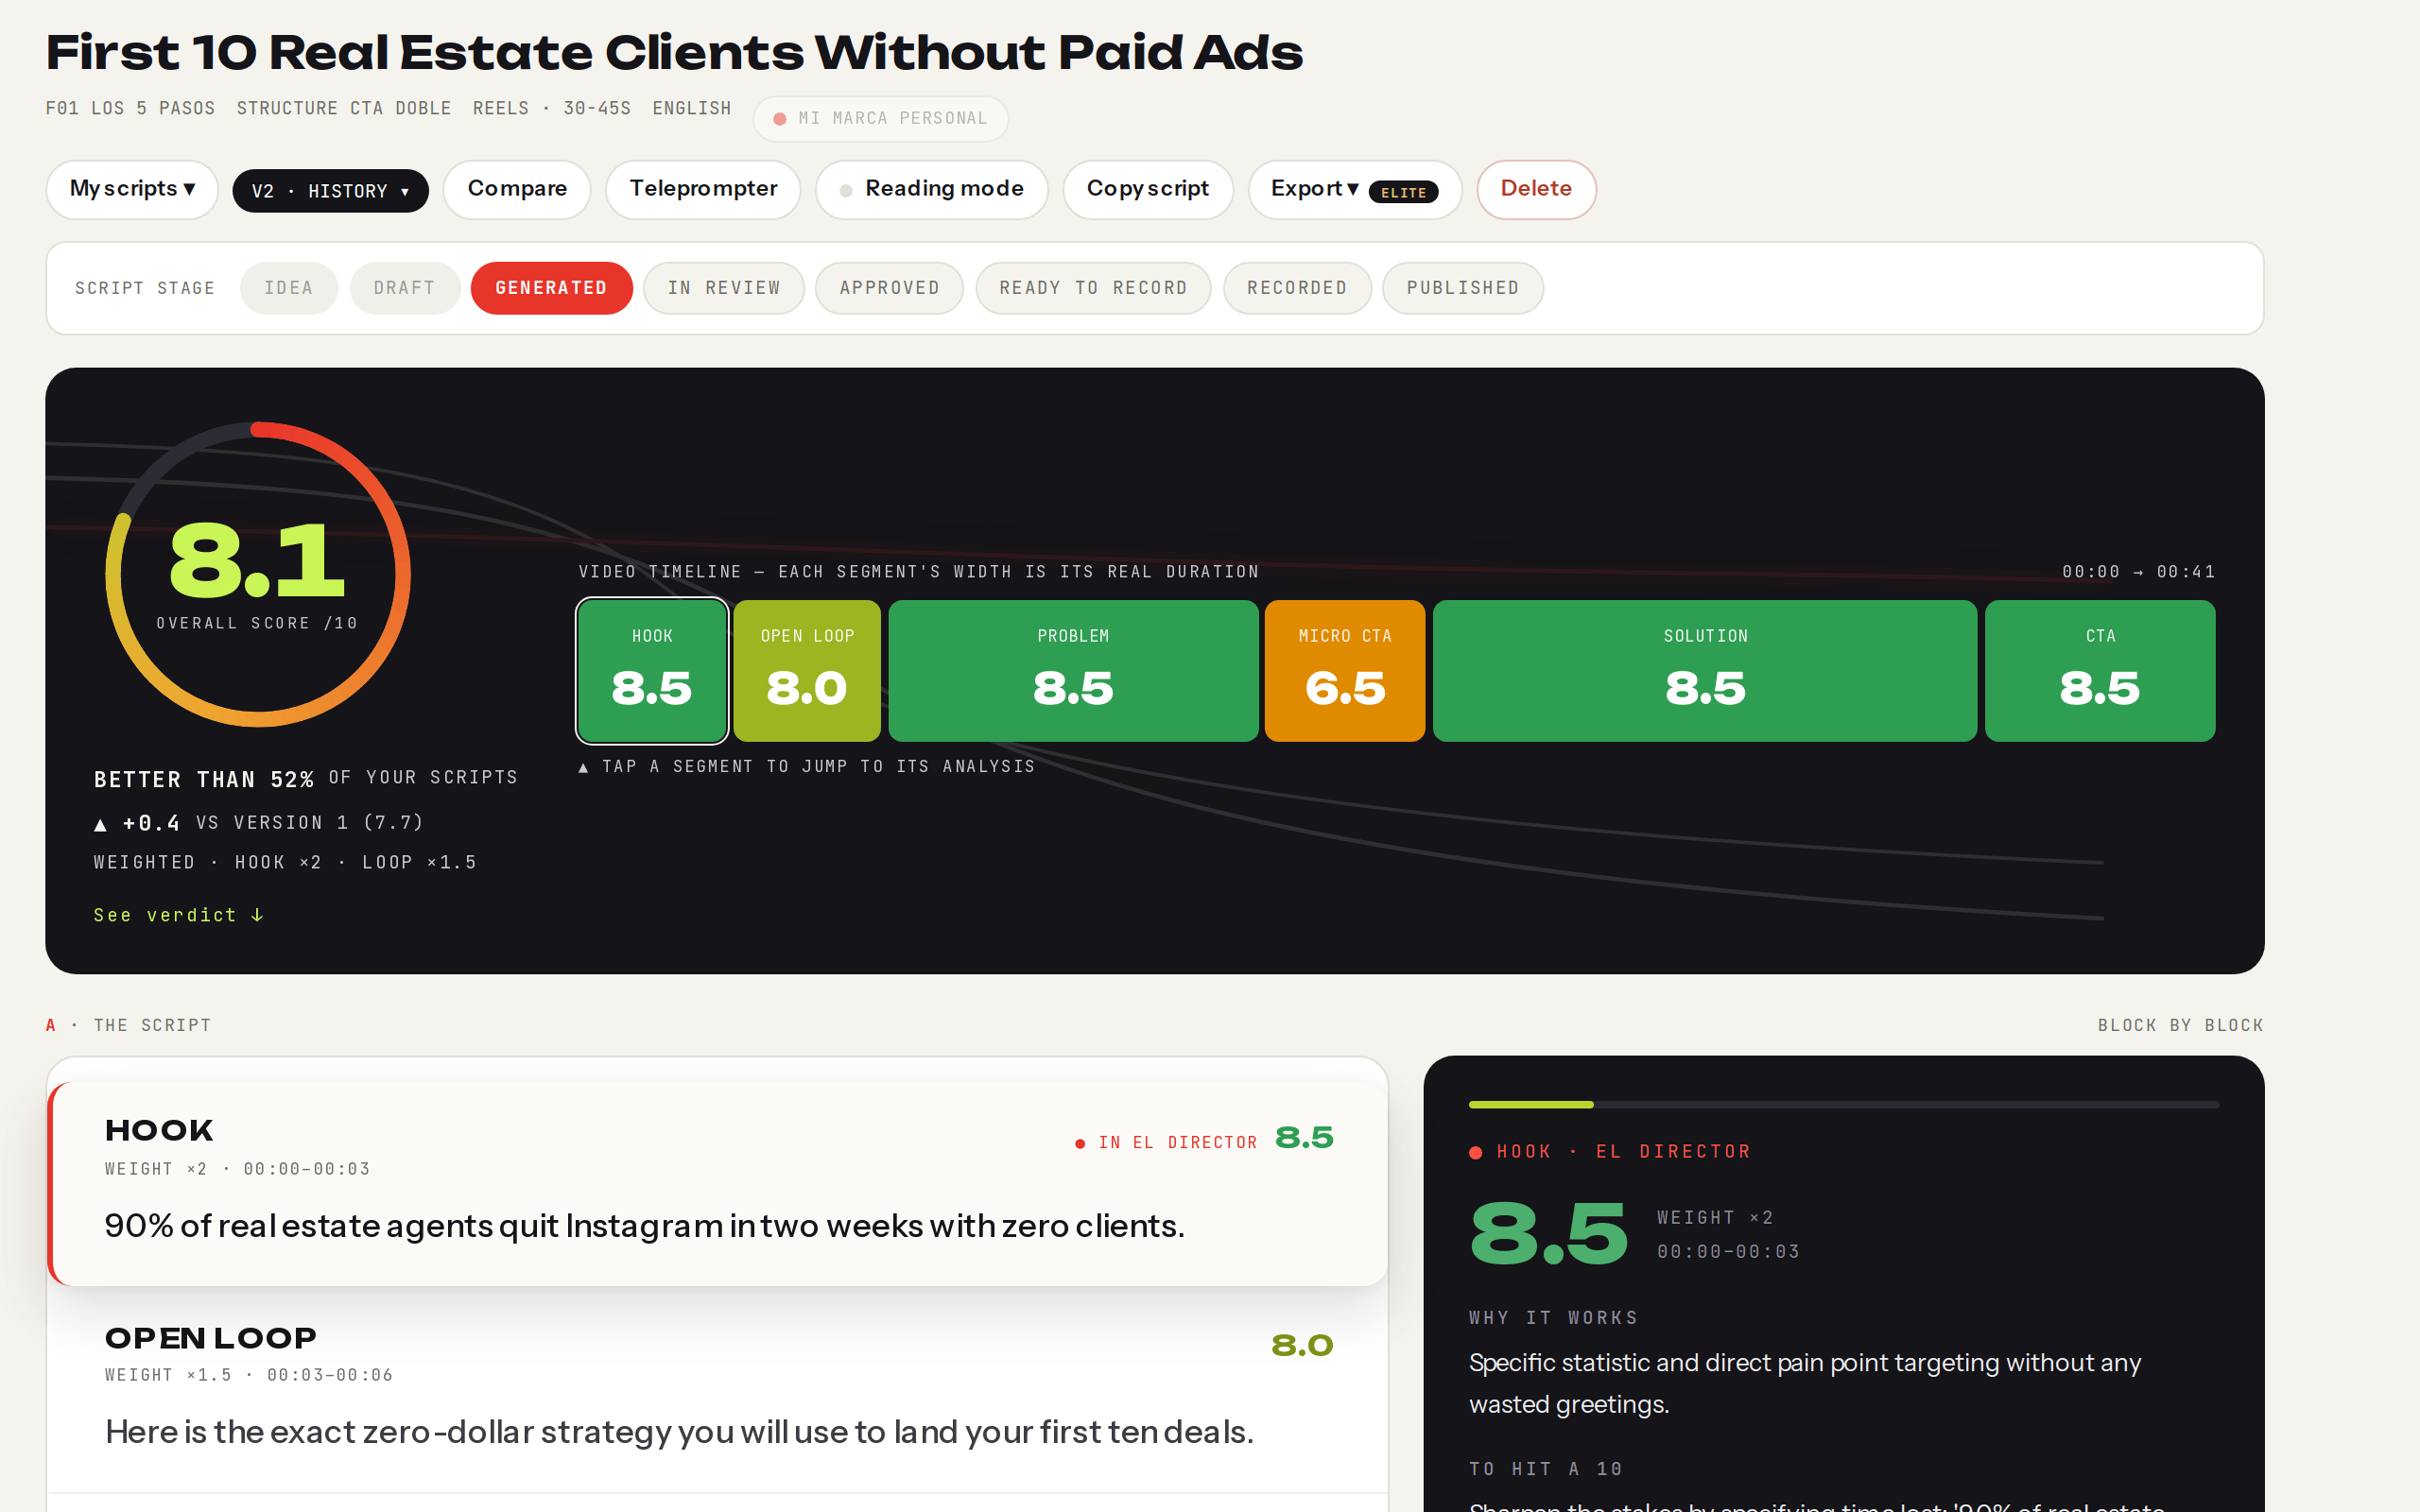Click the '00:00 → 00:41' duration text
The image size is (2420, 1512).
[2138, 572]
